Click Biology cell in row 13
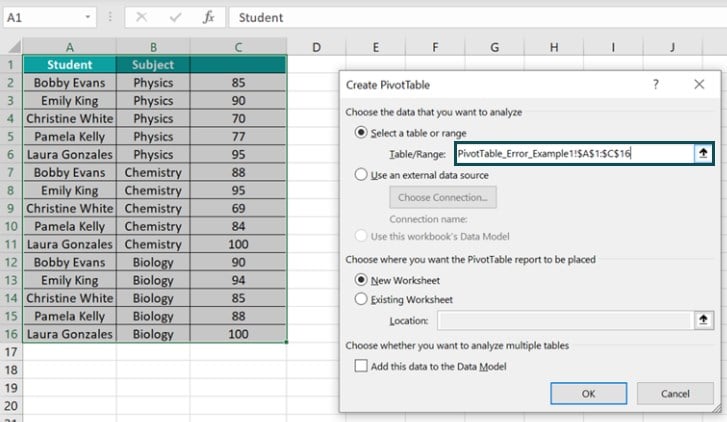Screen dimensions: 727x422 pyautogui.click(x=153, y=280)
